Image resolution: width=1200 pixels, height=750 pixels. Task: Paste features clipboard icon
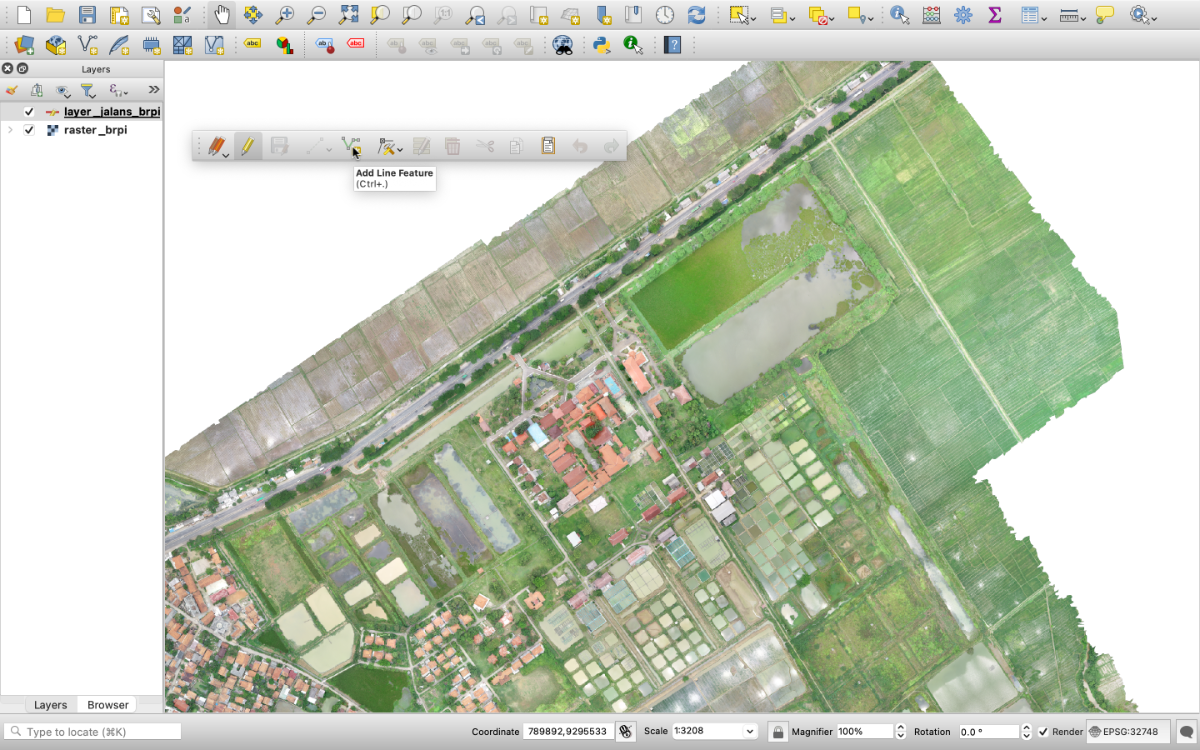548,146
